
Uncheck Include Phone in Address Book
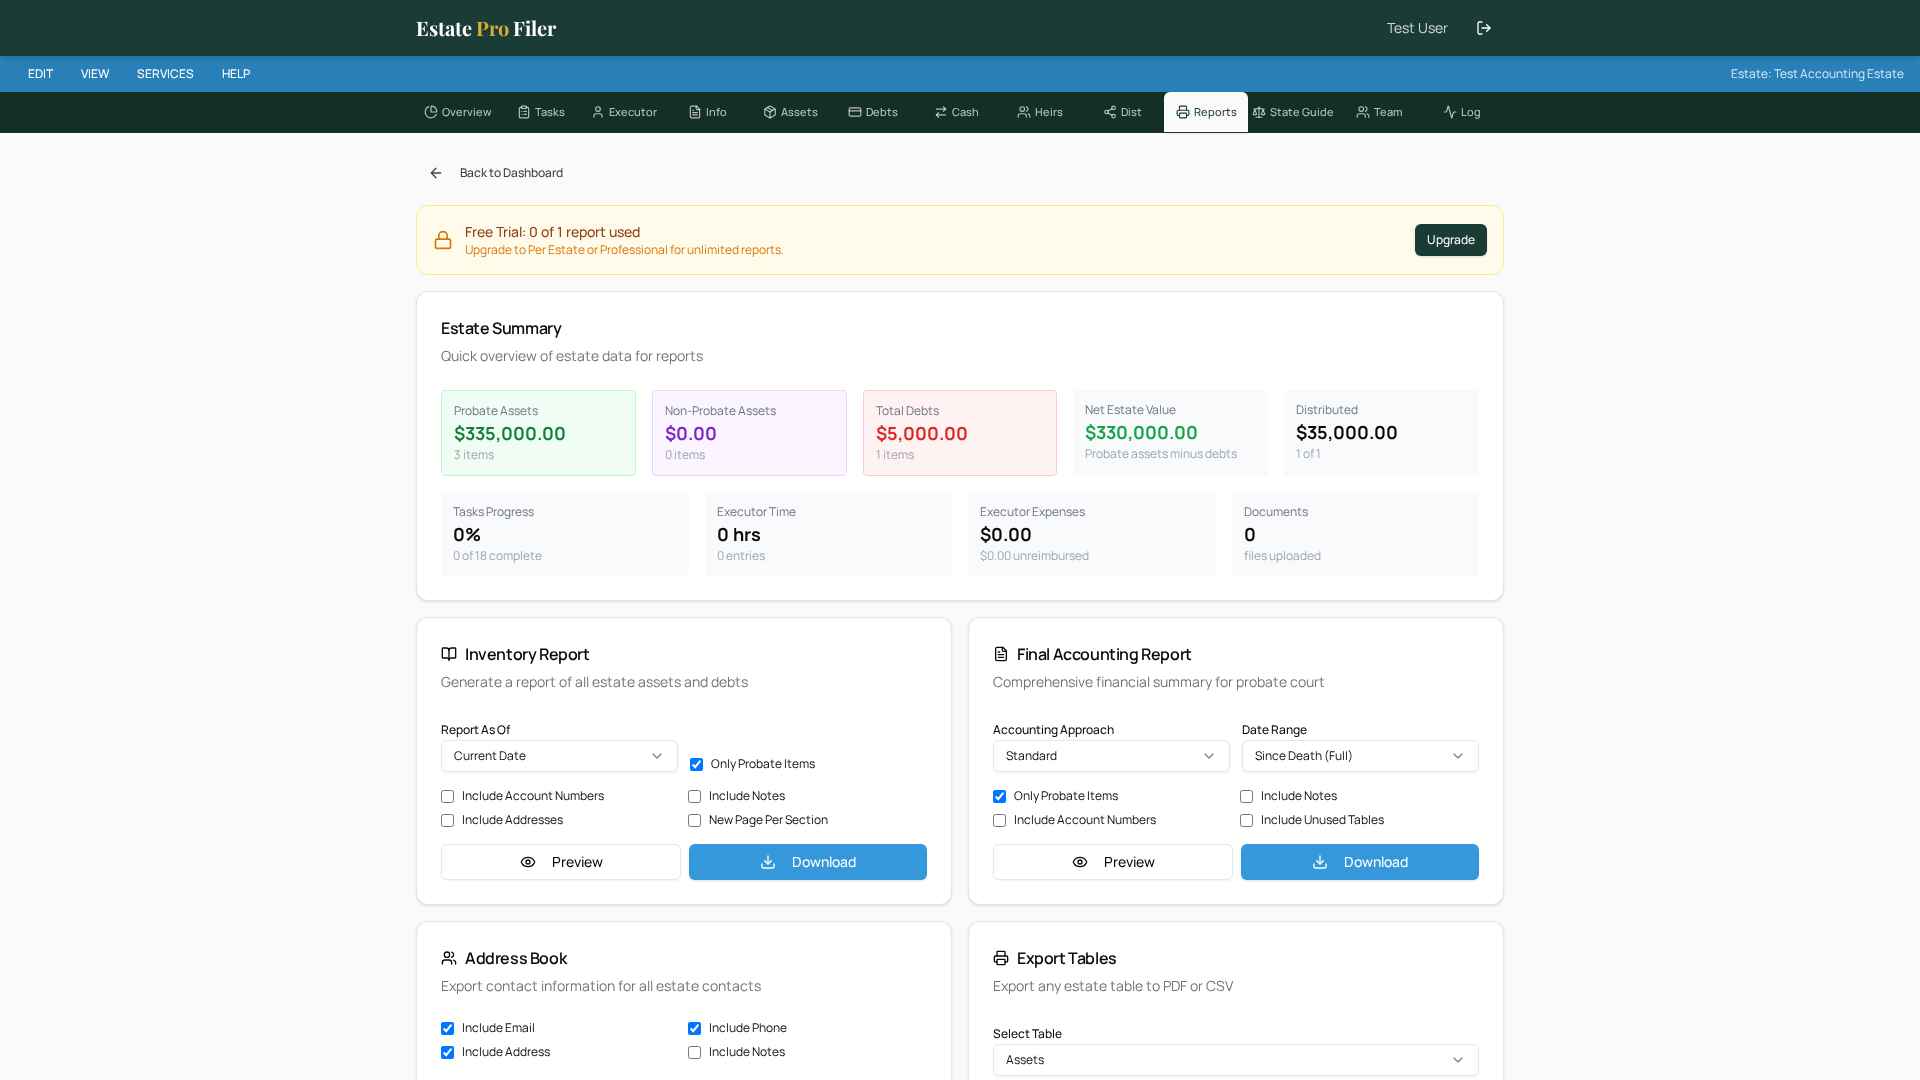click(694, 1029)
